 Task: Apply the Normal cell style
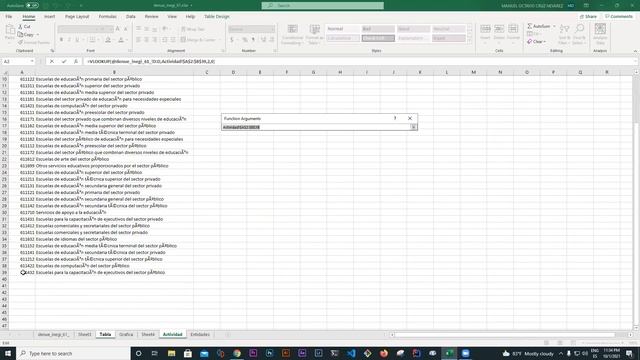343,29
